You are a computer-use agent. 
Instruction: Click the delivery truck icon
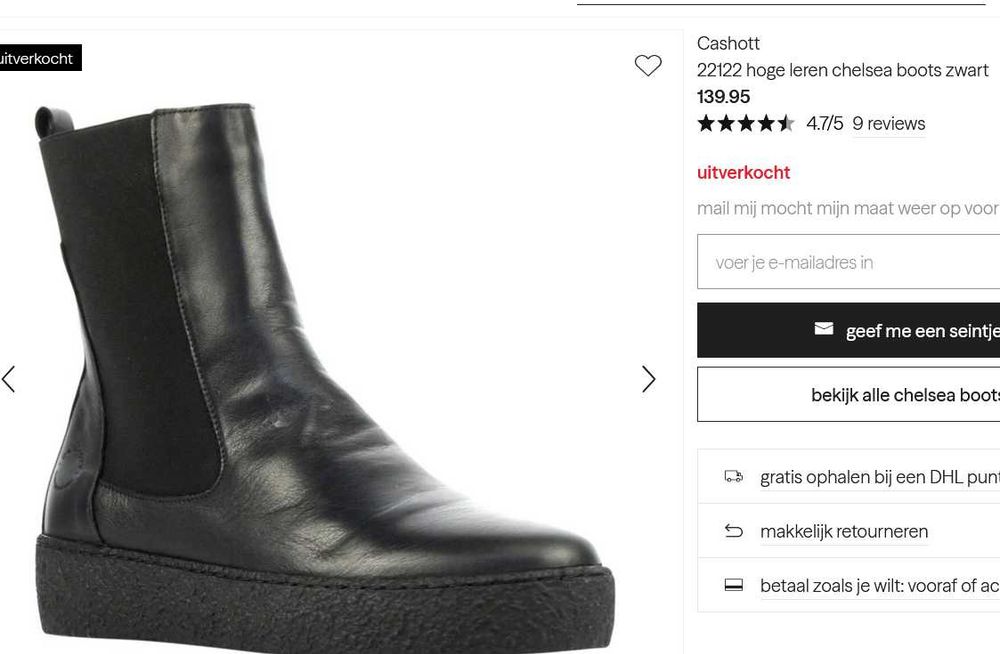click(734, 477)
